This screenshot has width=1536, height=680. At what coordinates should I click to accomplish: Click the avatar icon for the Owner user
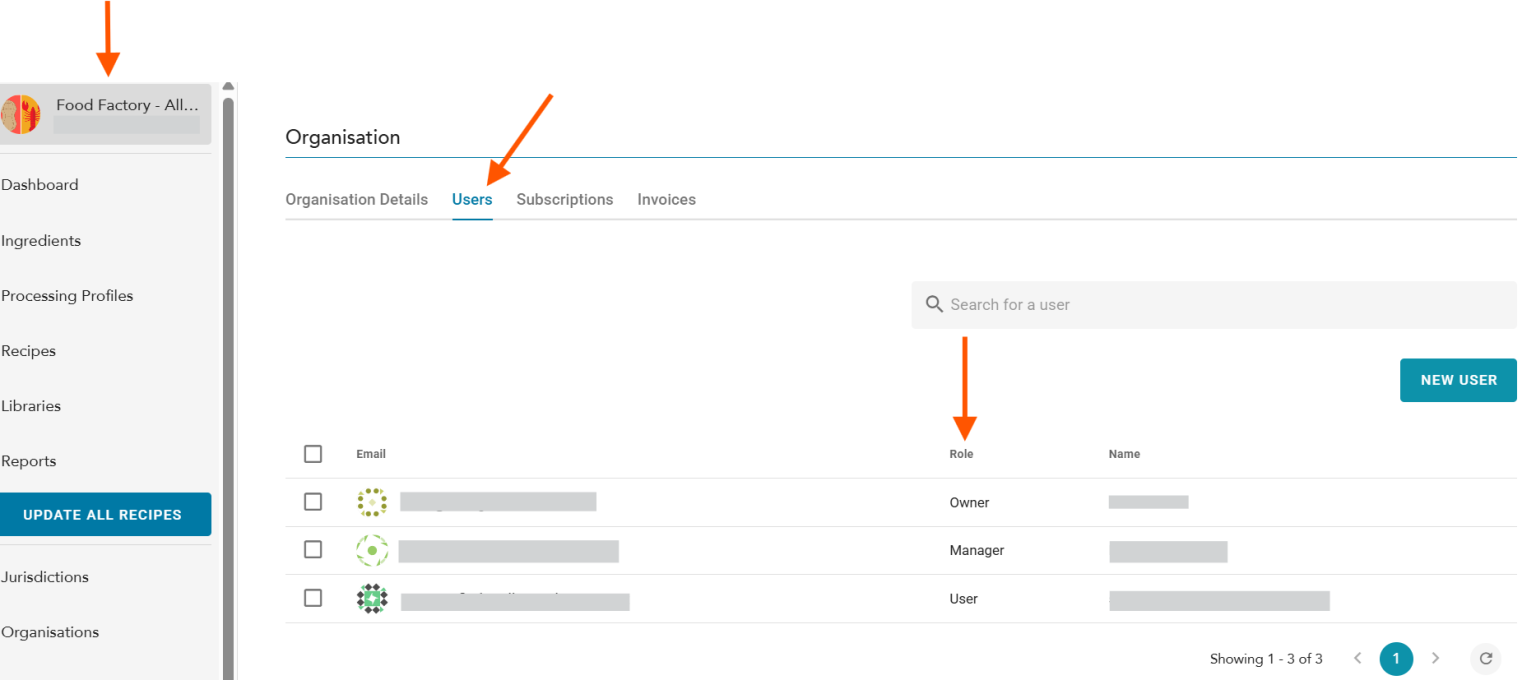click(372, 502)
